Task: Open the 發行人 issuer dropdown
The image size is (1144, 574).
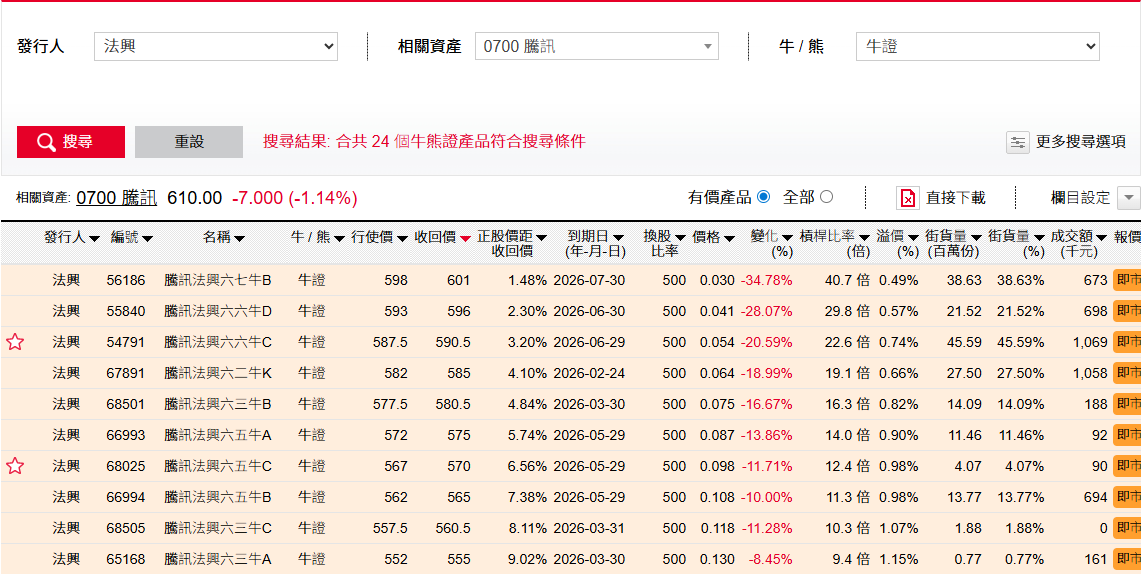Action: point(216,47)
